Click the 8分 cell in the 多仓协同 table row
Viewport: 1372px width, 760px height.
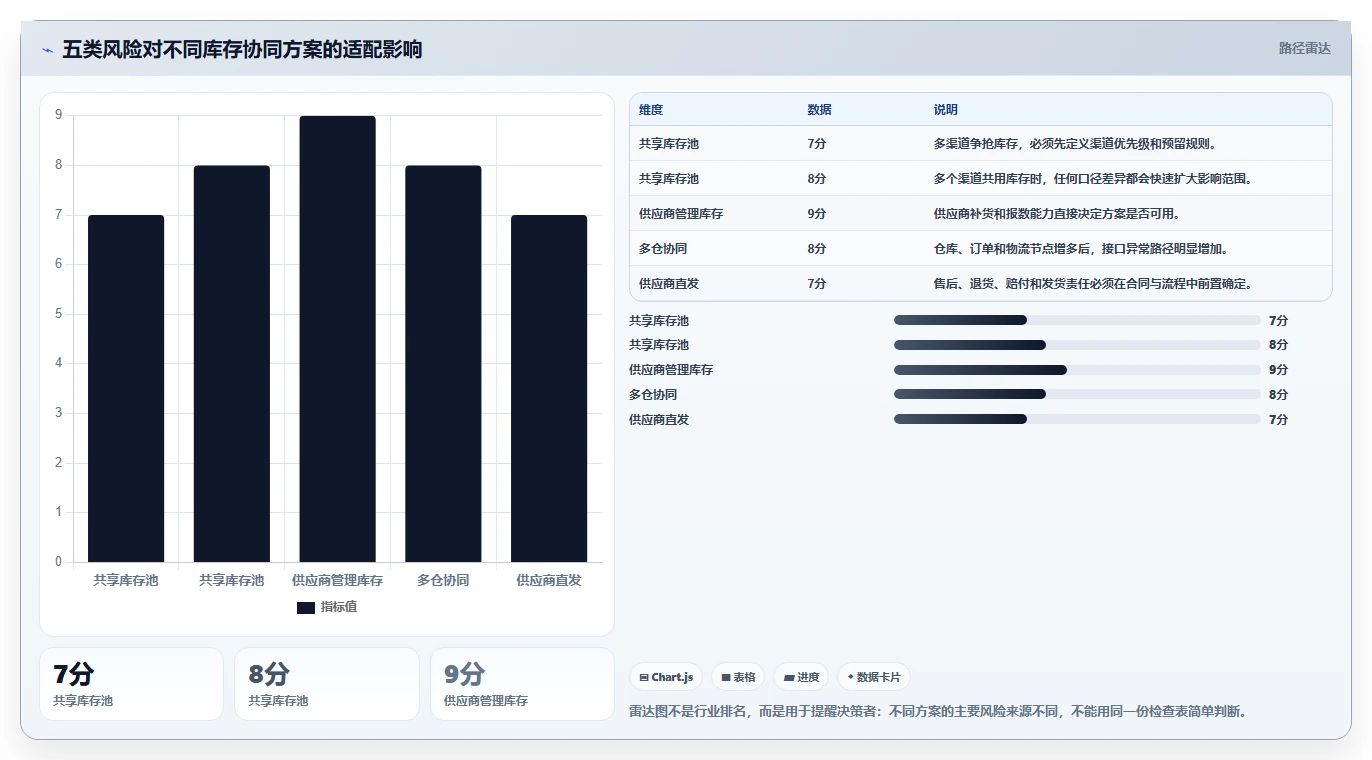[817, 249]
